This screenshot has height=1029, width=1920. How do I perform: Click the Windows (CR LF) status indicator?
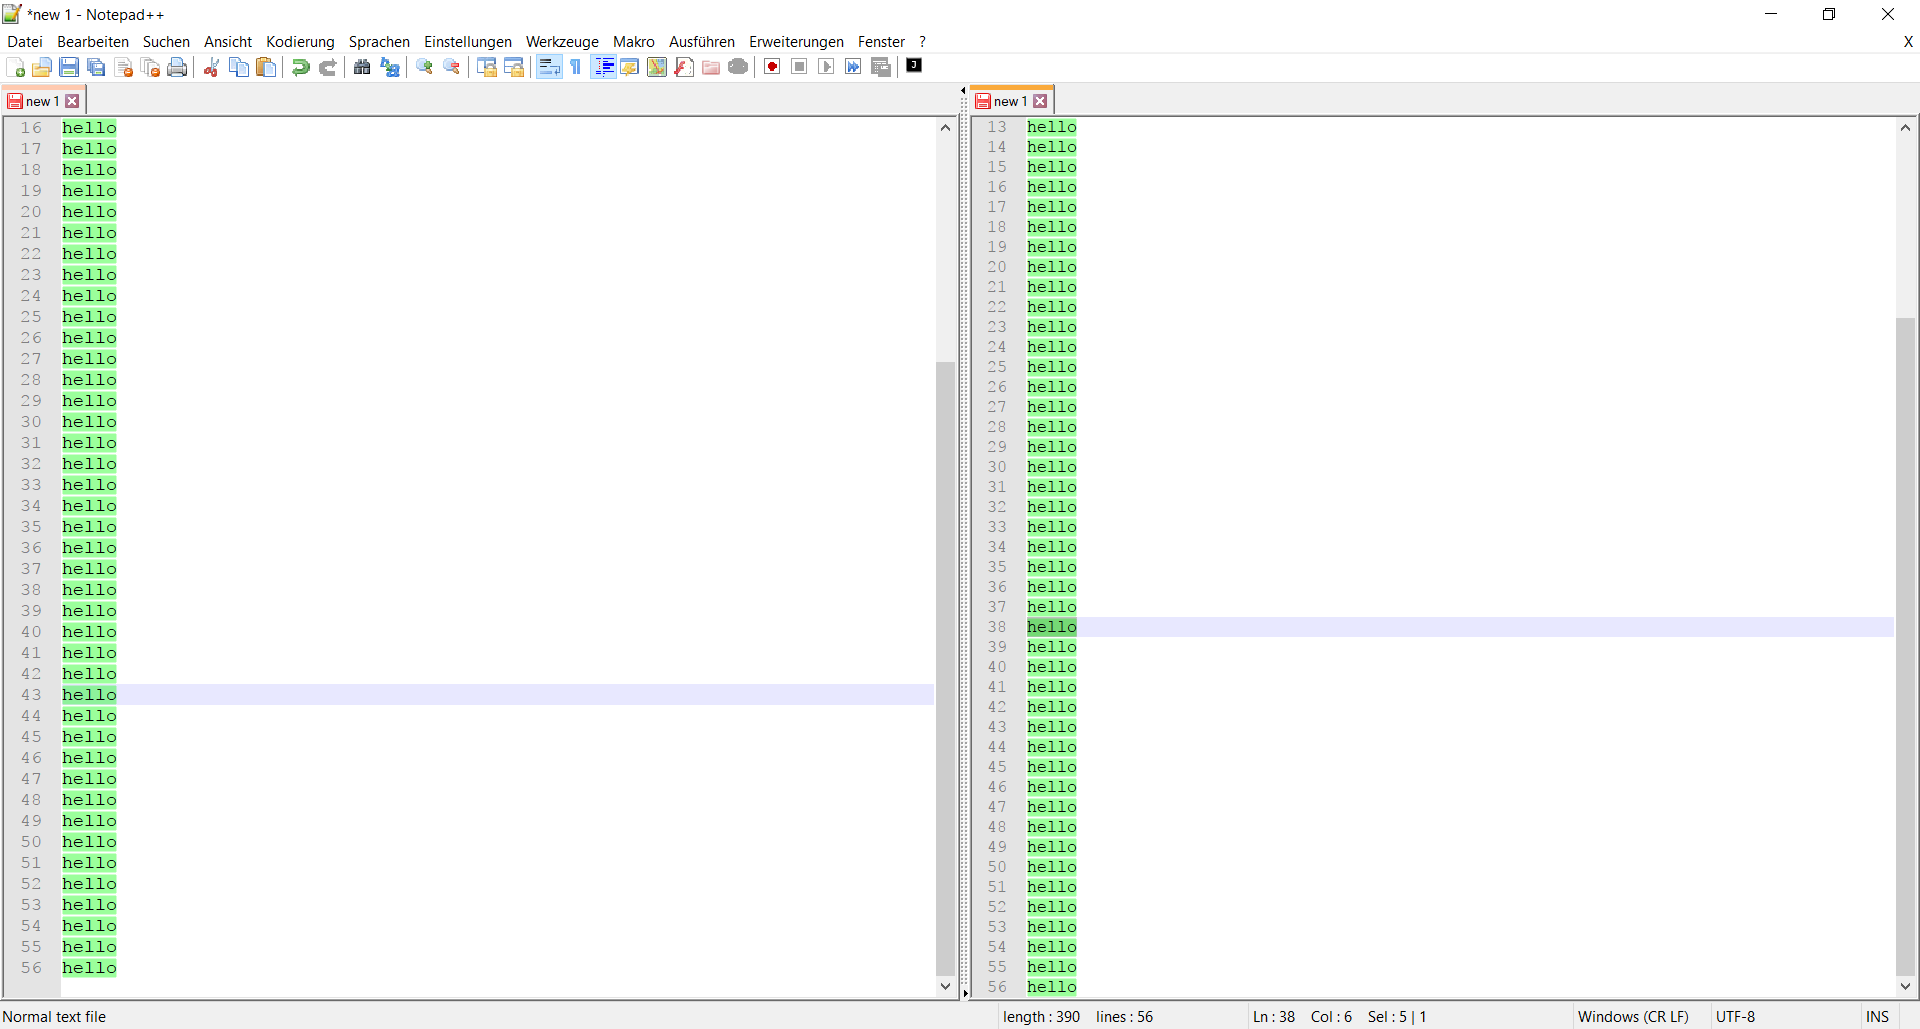click(1634, 1016)
